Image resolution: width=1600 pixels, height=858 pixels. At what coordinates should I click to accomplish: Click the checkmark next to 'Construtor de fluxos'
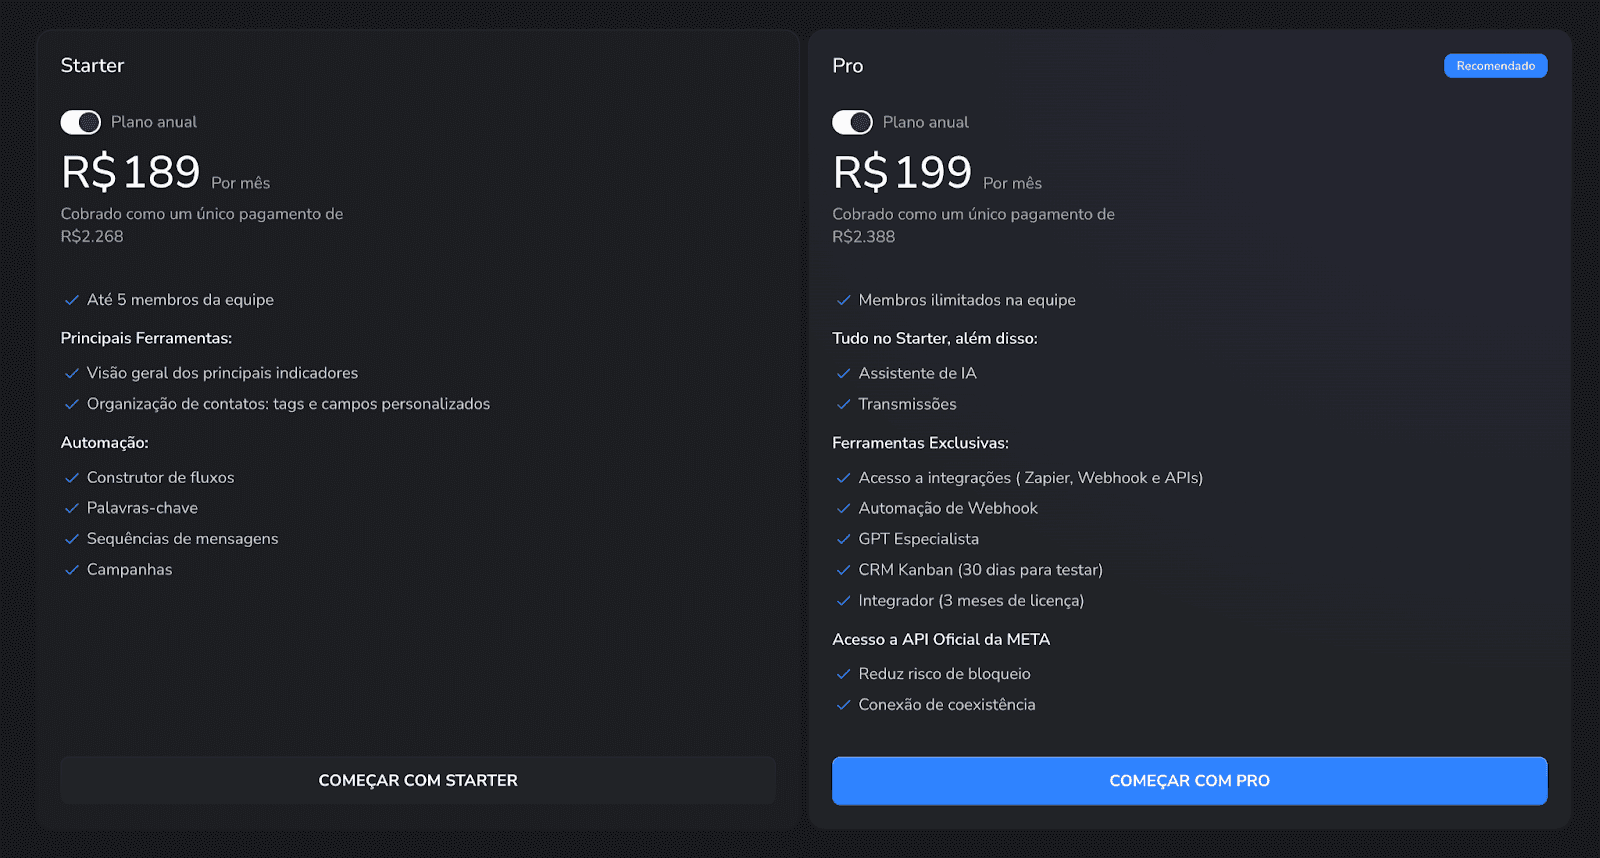point(71,477)
